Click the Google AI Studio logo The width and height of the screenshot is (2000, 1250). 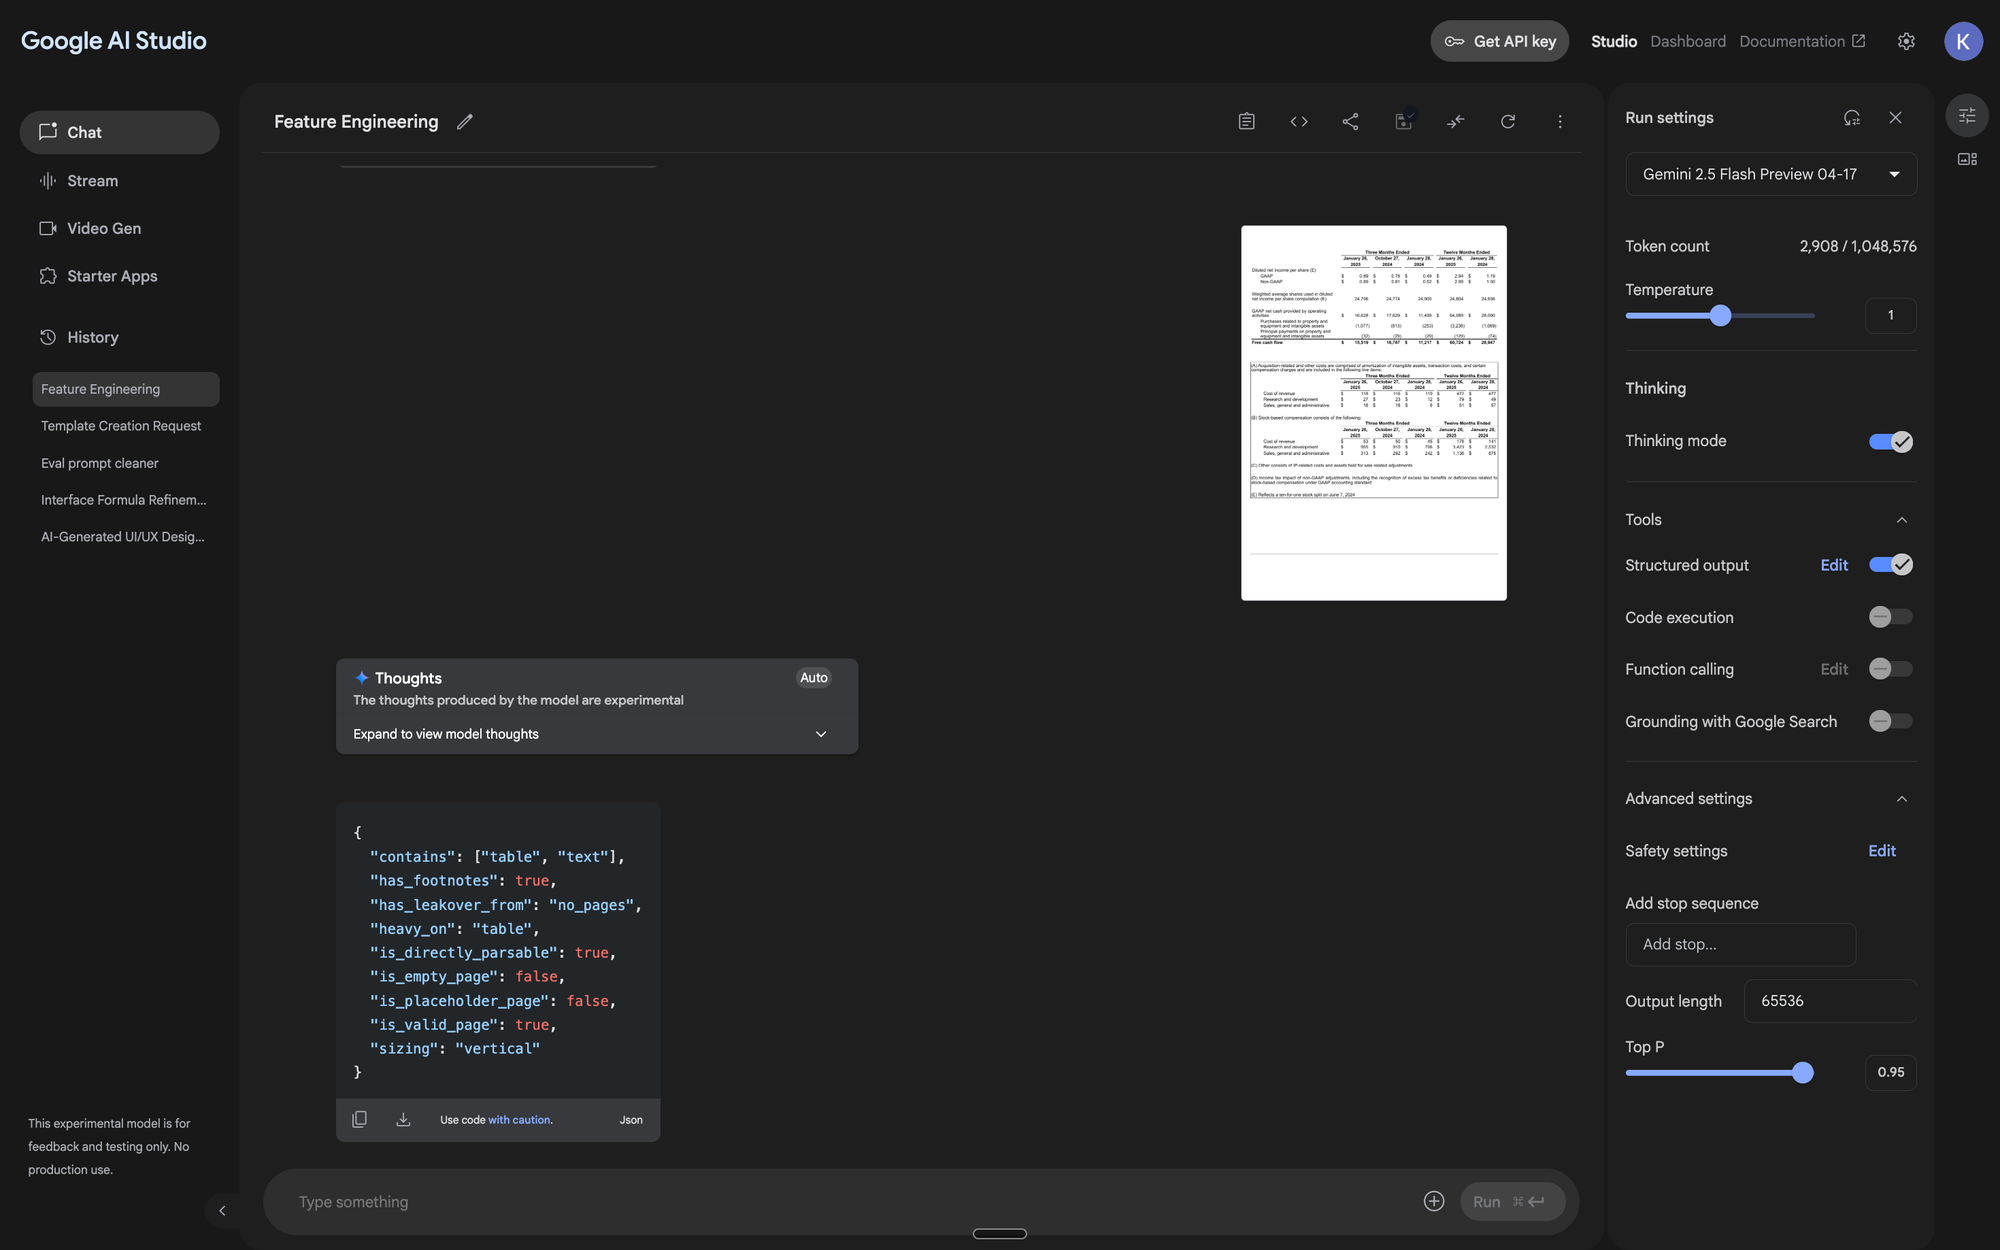point(114,41)
